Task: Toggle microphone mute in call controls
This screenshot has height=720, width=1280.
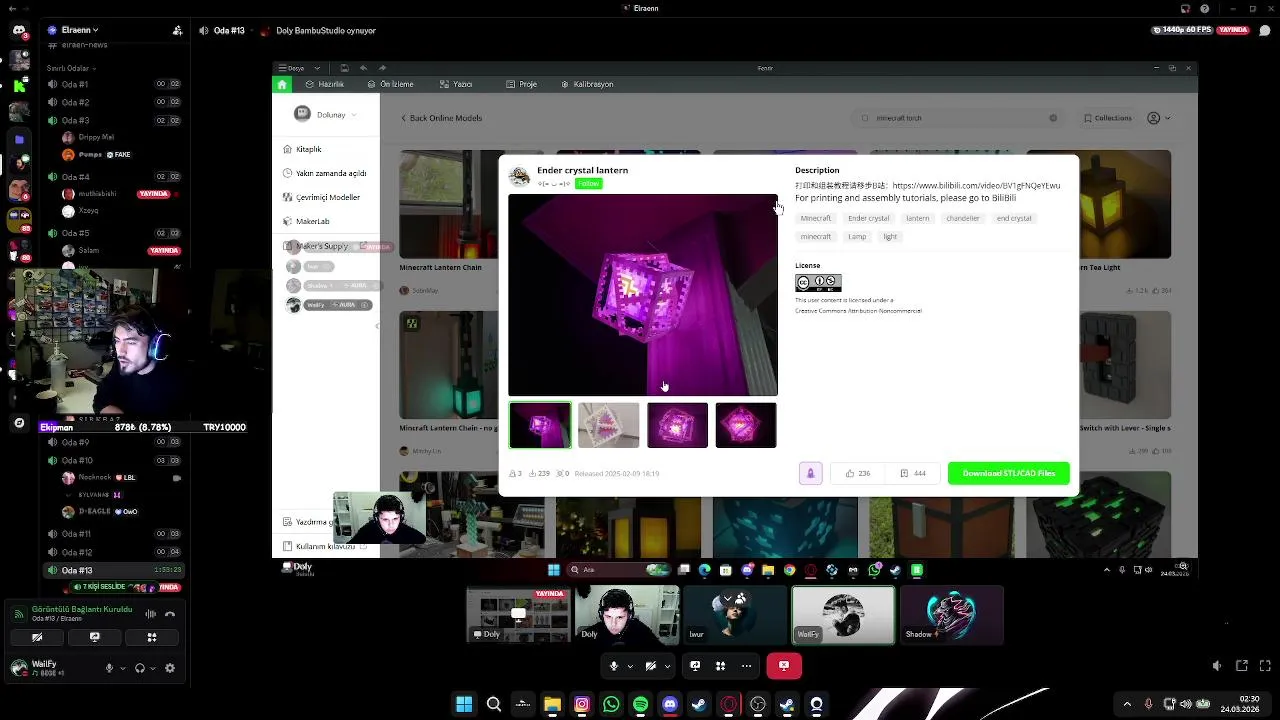Action: click(x=614, y=665)
